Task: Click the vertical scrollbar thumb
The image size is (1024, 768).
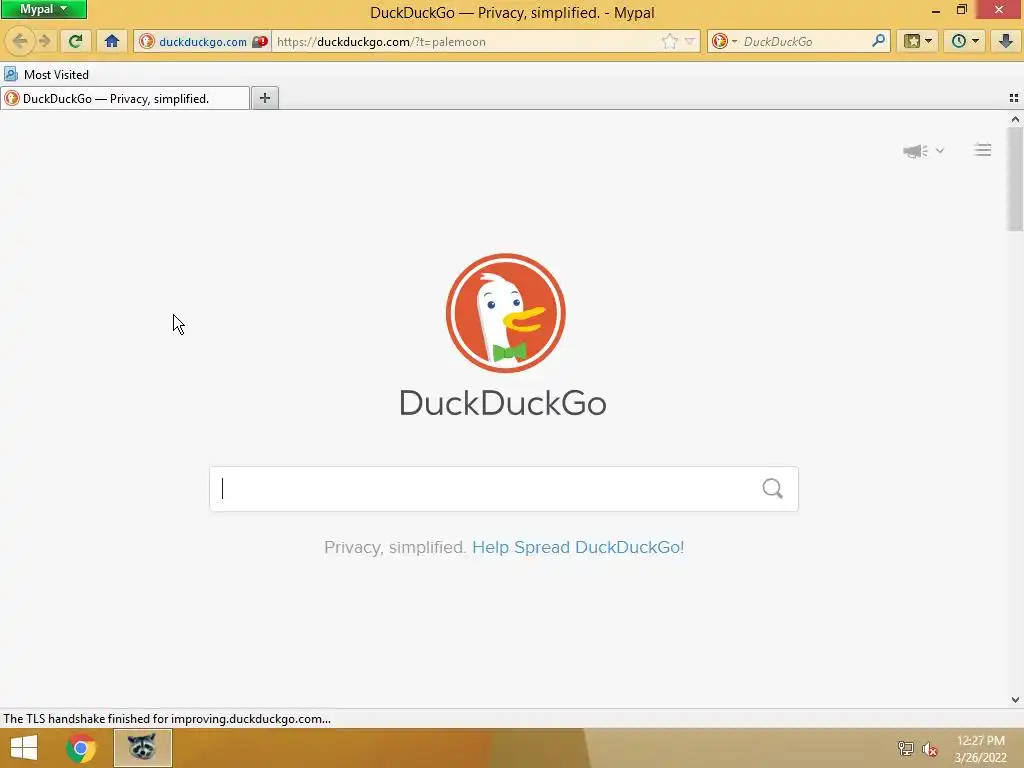Action: coord(1015,179)
